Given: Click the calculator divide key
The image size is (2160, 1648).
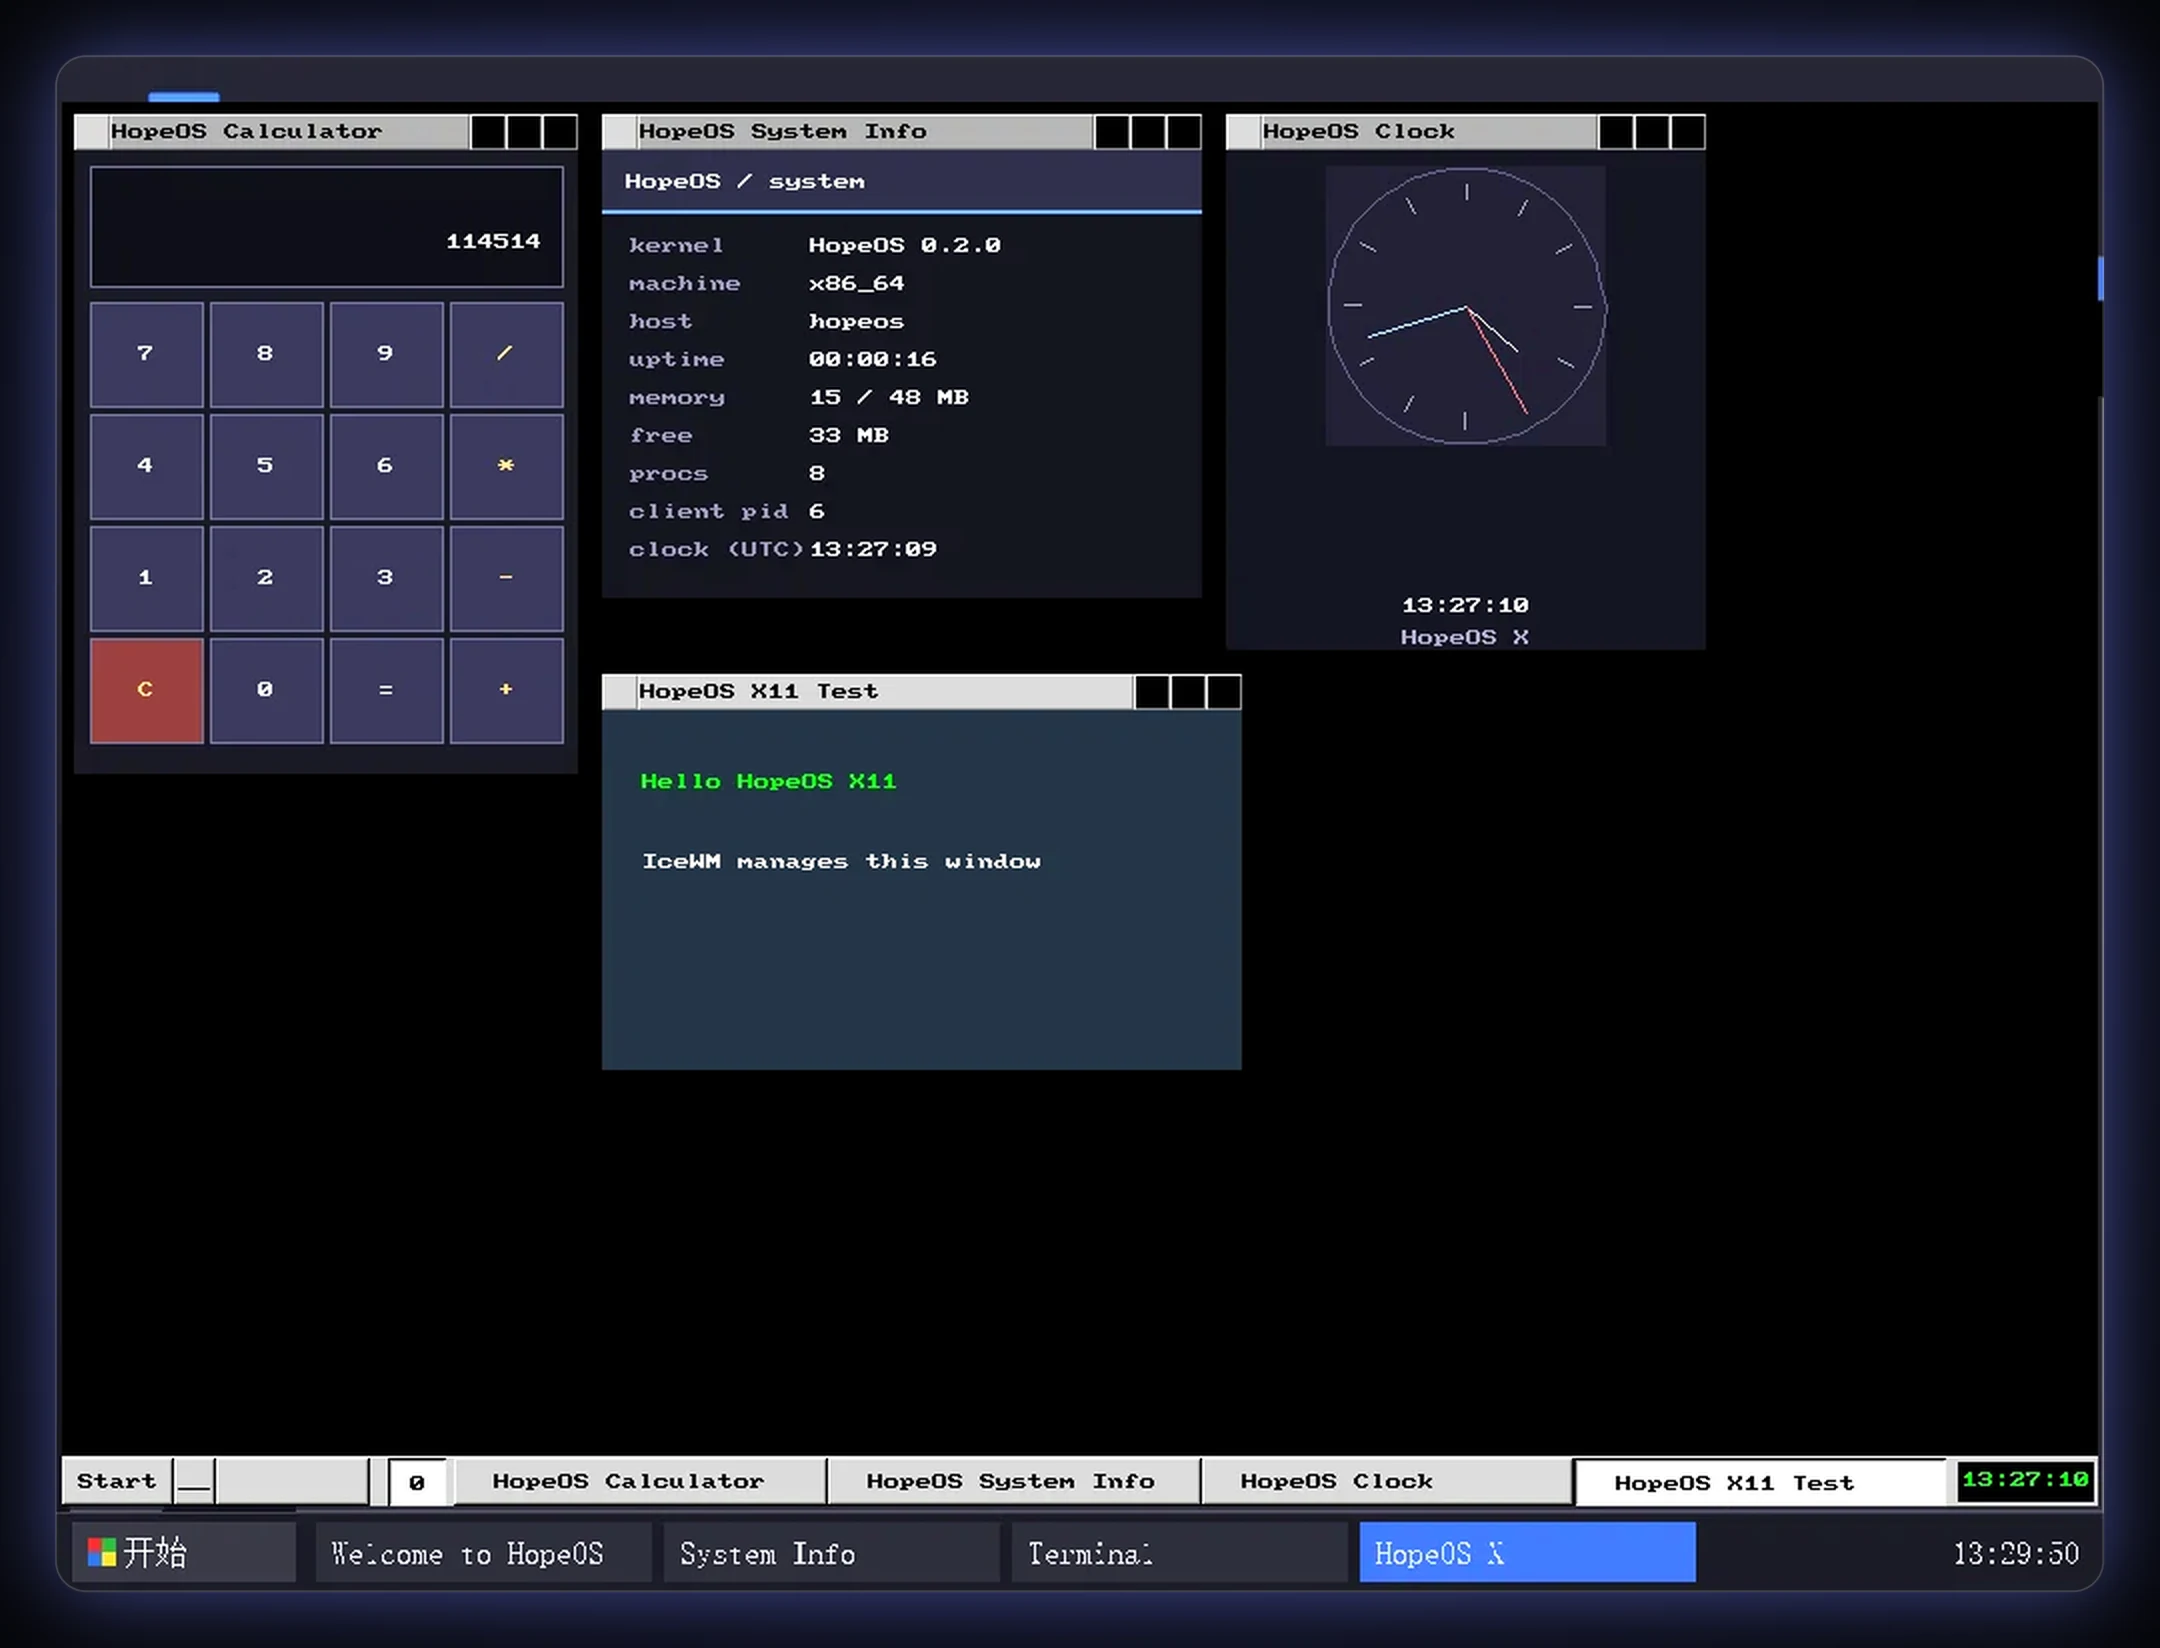Looking at the screenshot, I should [506, 354].
